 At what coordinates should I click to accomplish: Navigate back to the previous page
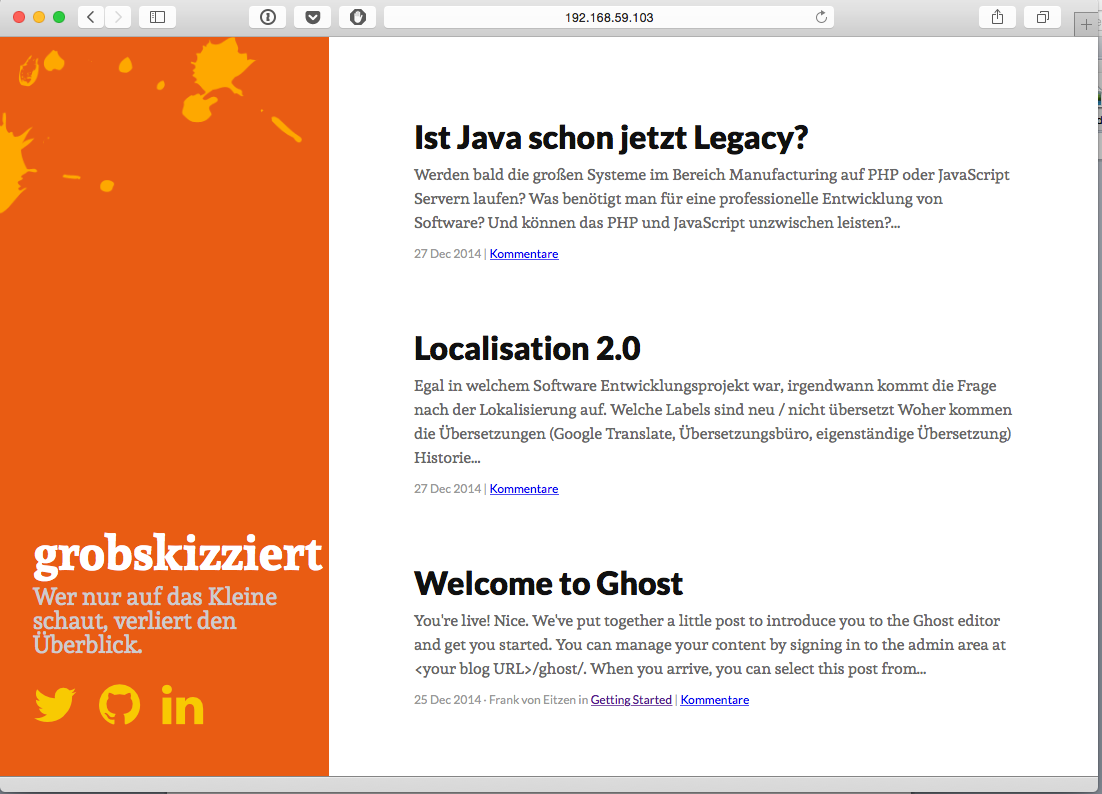coord(90,16)
